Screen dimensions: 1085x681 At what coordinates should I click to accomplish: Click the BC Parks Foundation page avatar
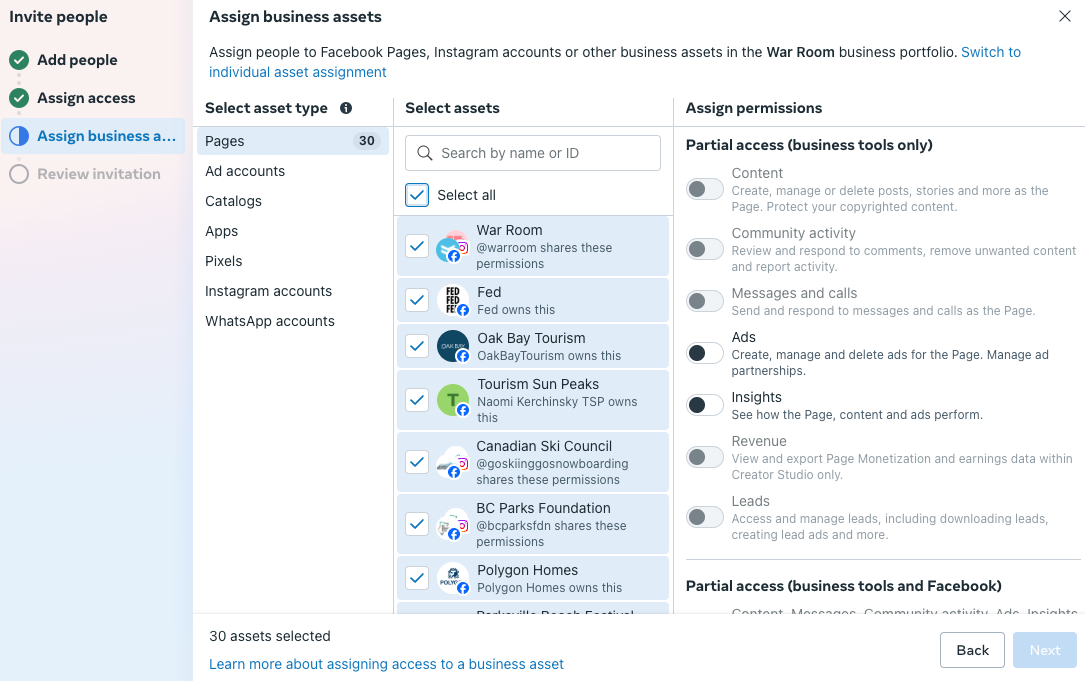pyautogui.click(x=452, y=524)
